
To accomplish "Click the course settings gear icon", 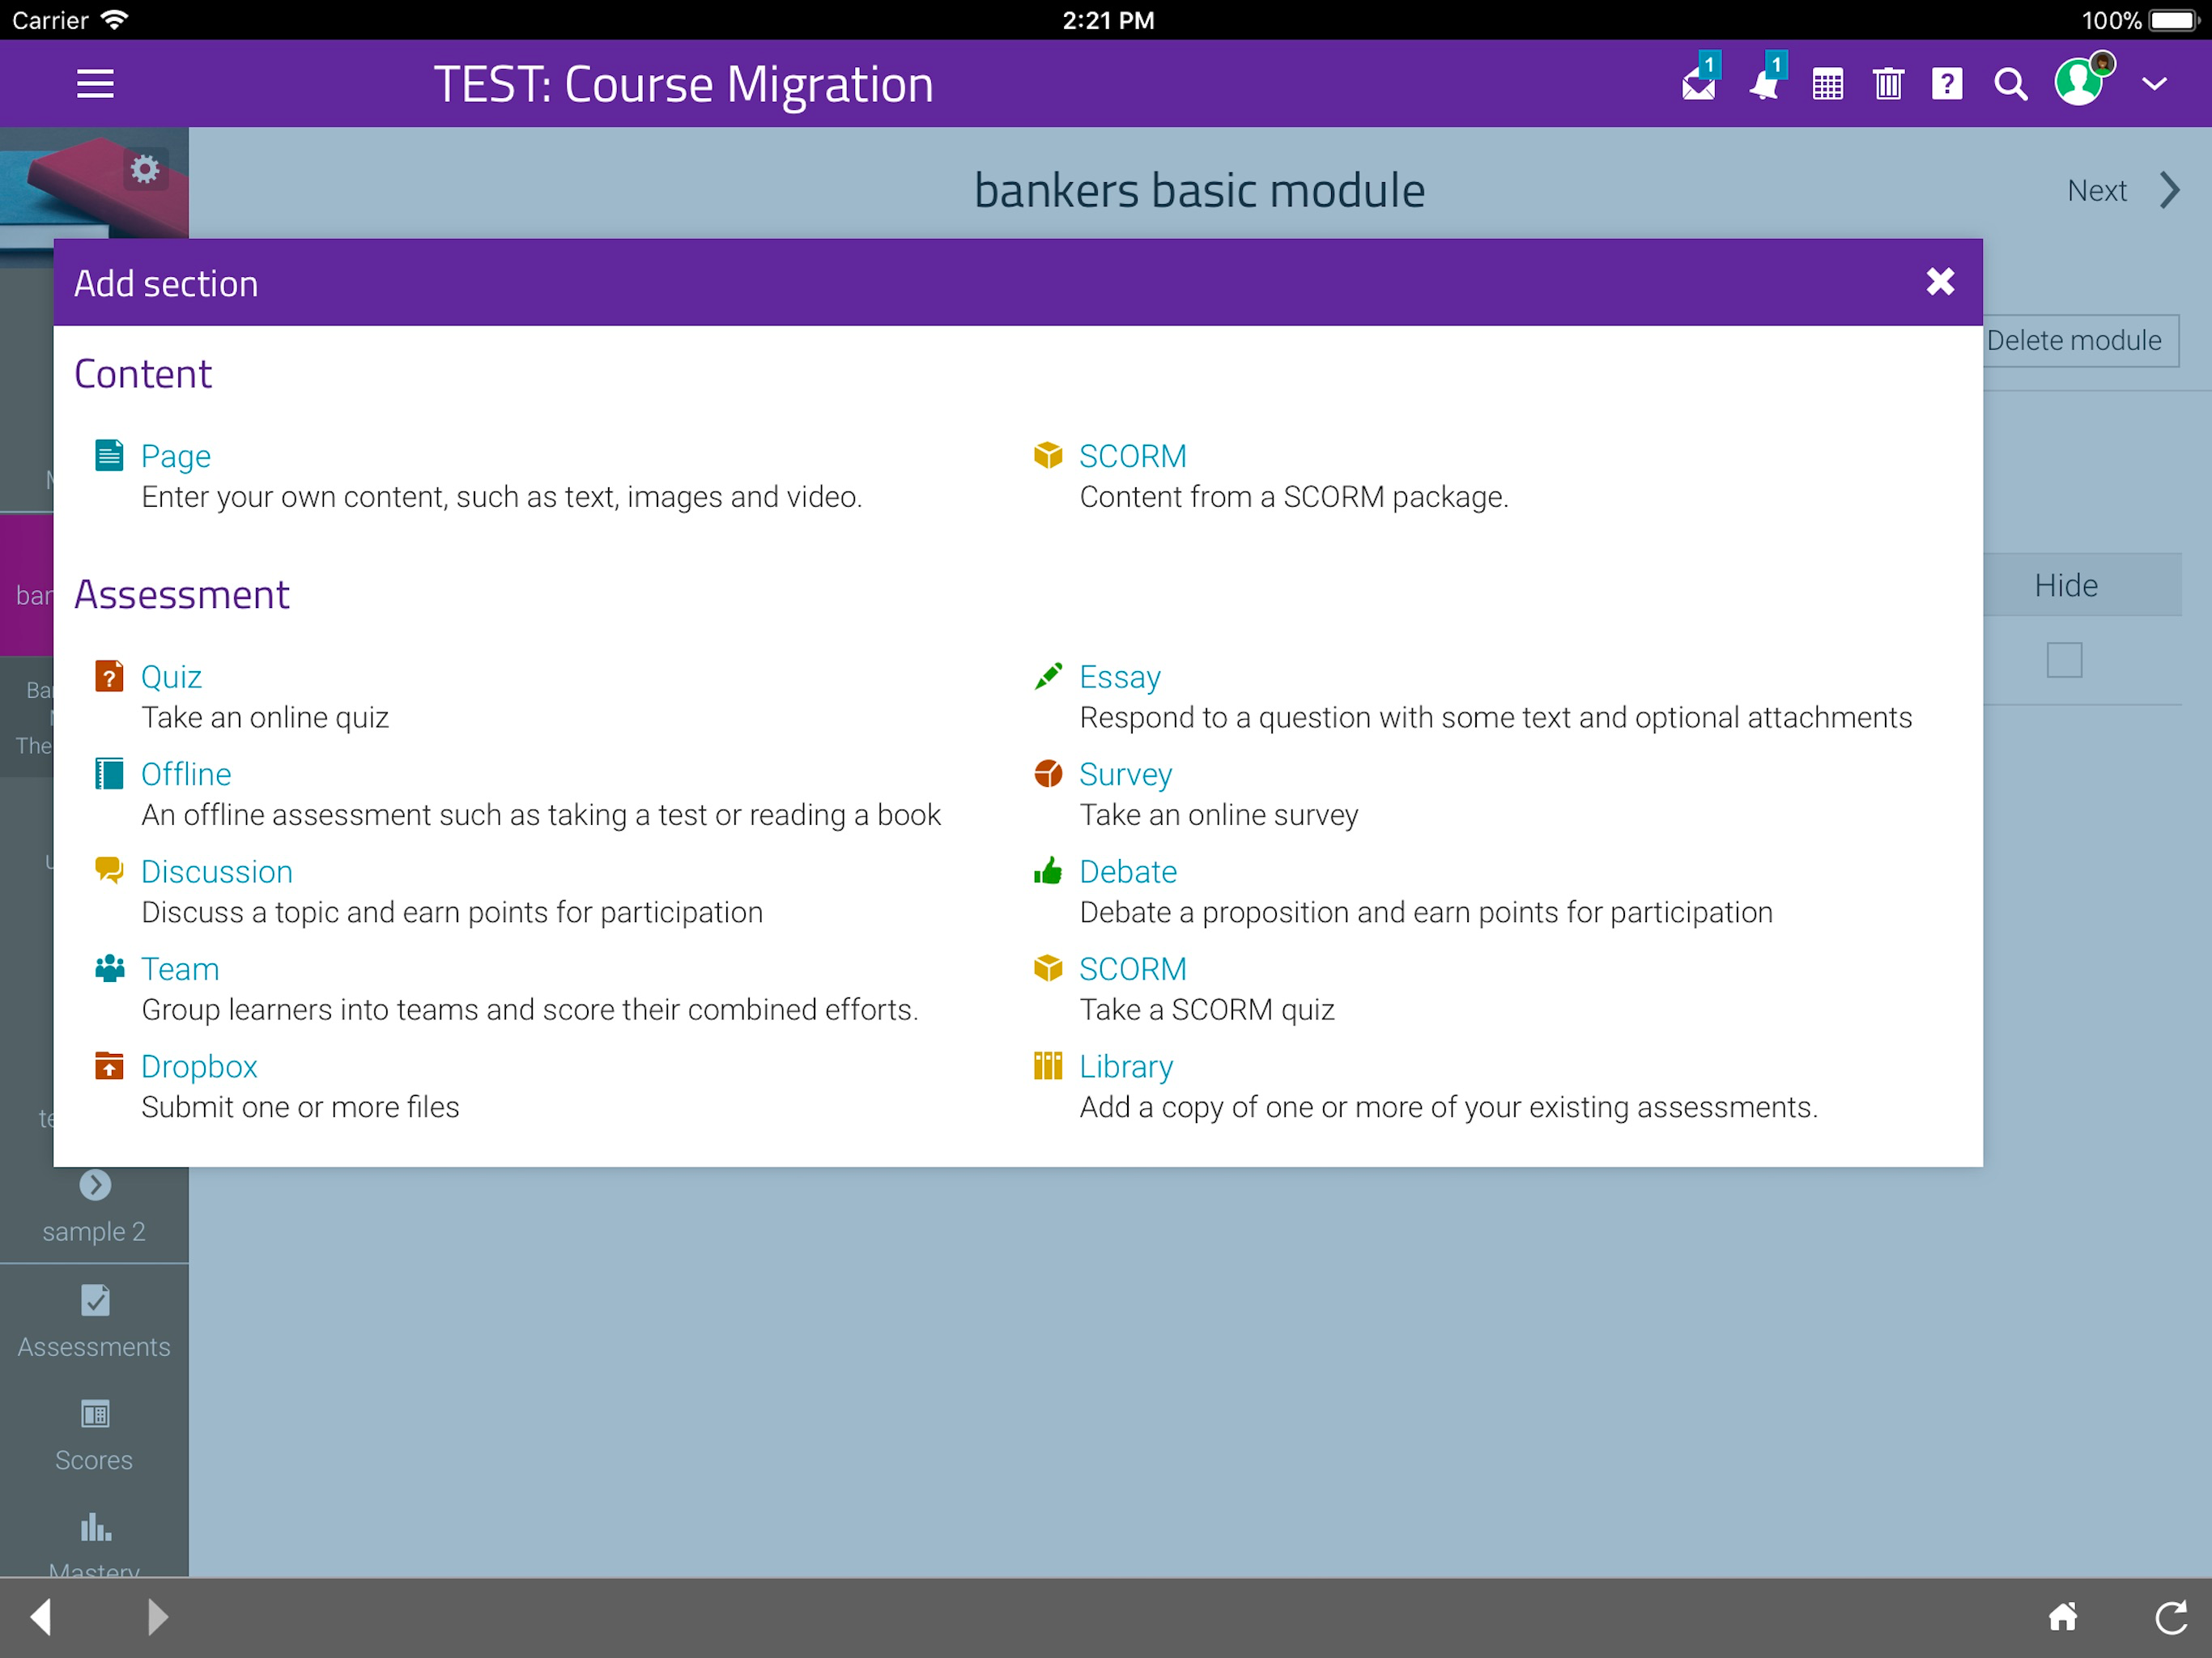I will pos(145,169).
